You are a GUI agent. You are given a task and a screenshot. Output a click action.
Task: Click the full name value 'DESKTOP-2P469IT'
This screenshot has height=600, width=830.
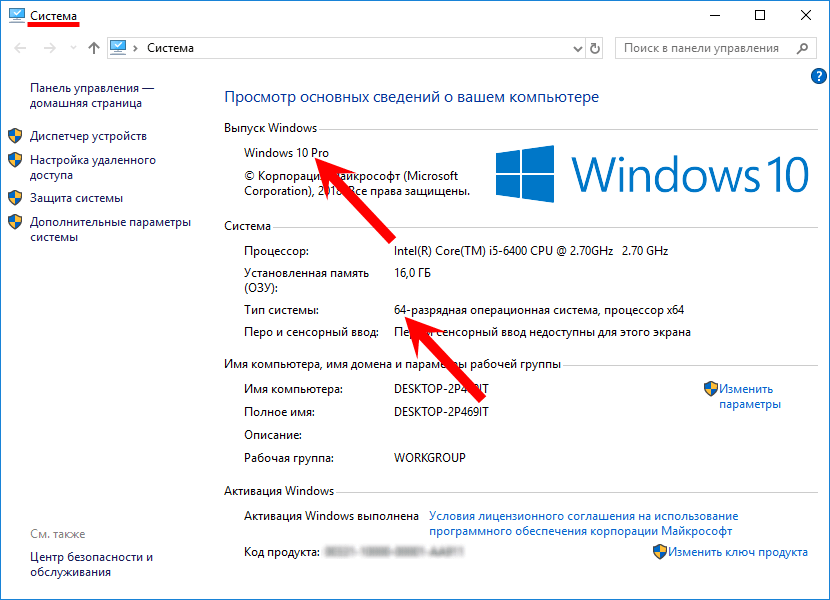[441, 411]
